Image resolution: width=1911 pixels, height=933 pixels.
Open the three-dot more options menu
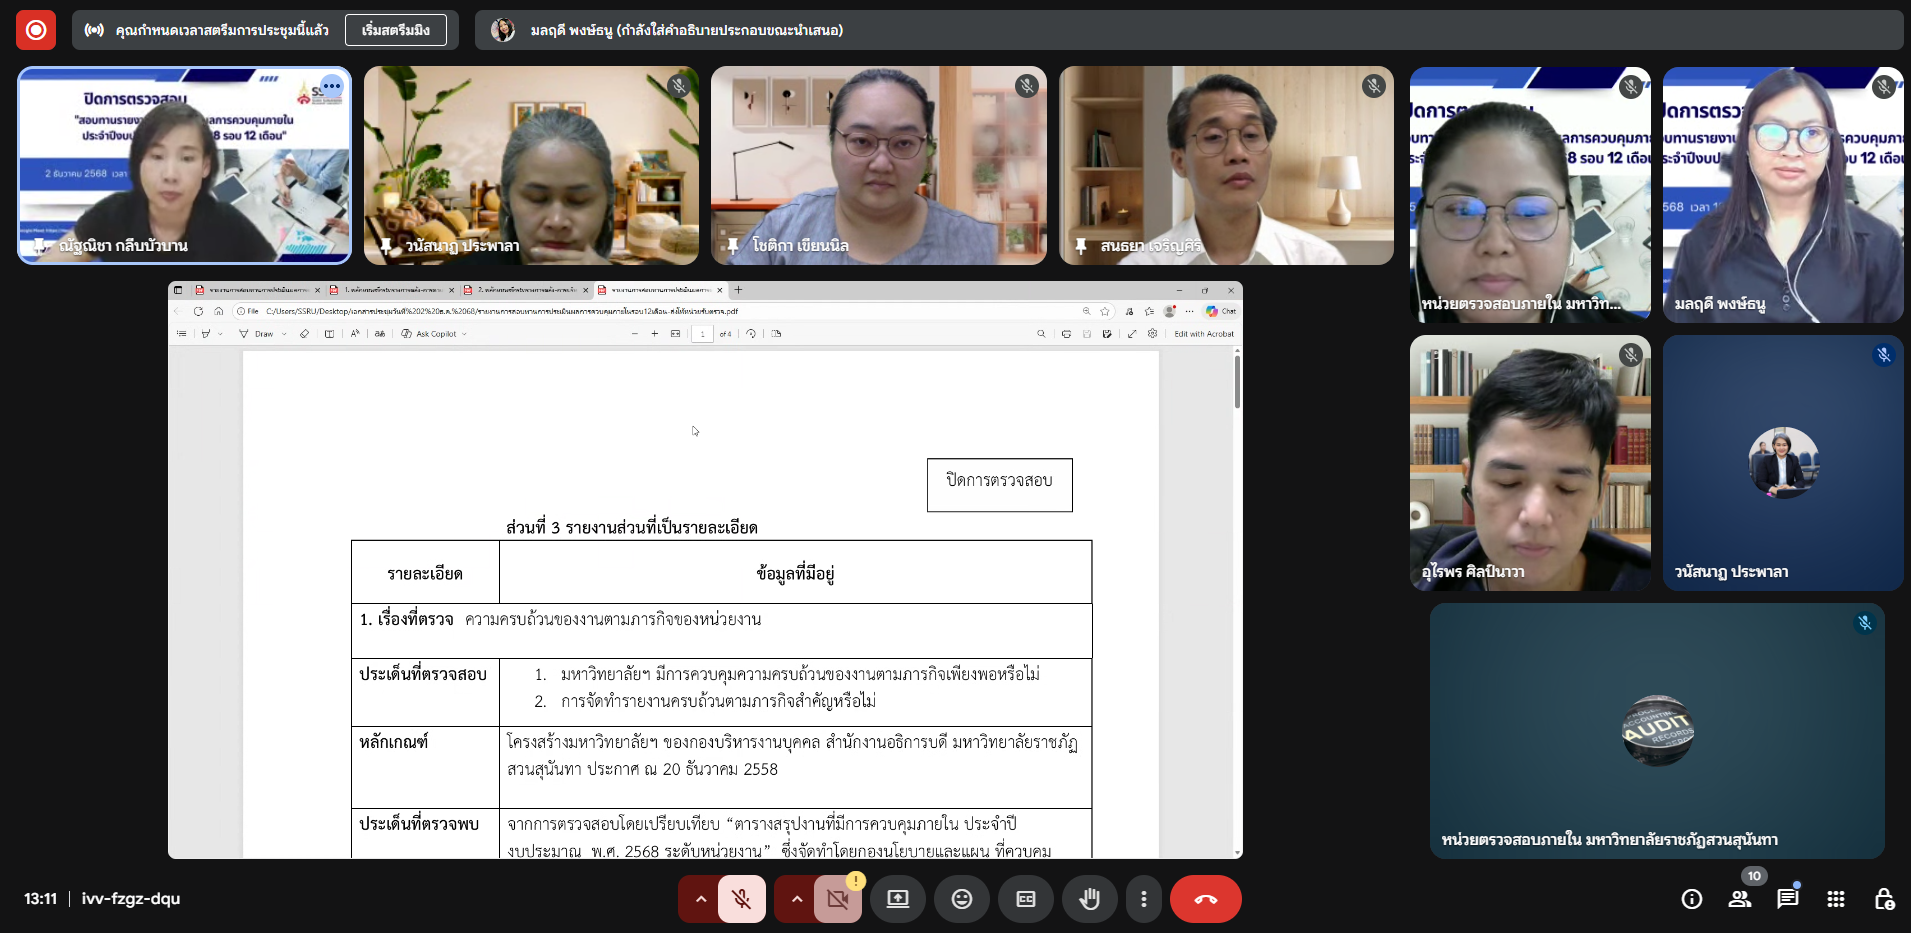(x=1144, y=899)
